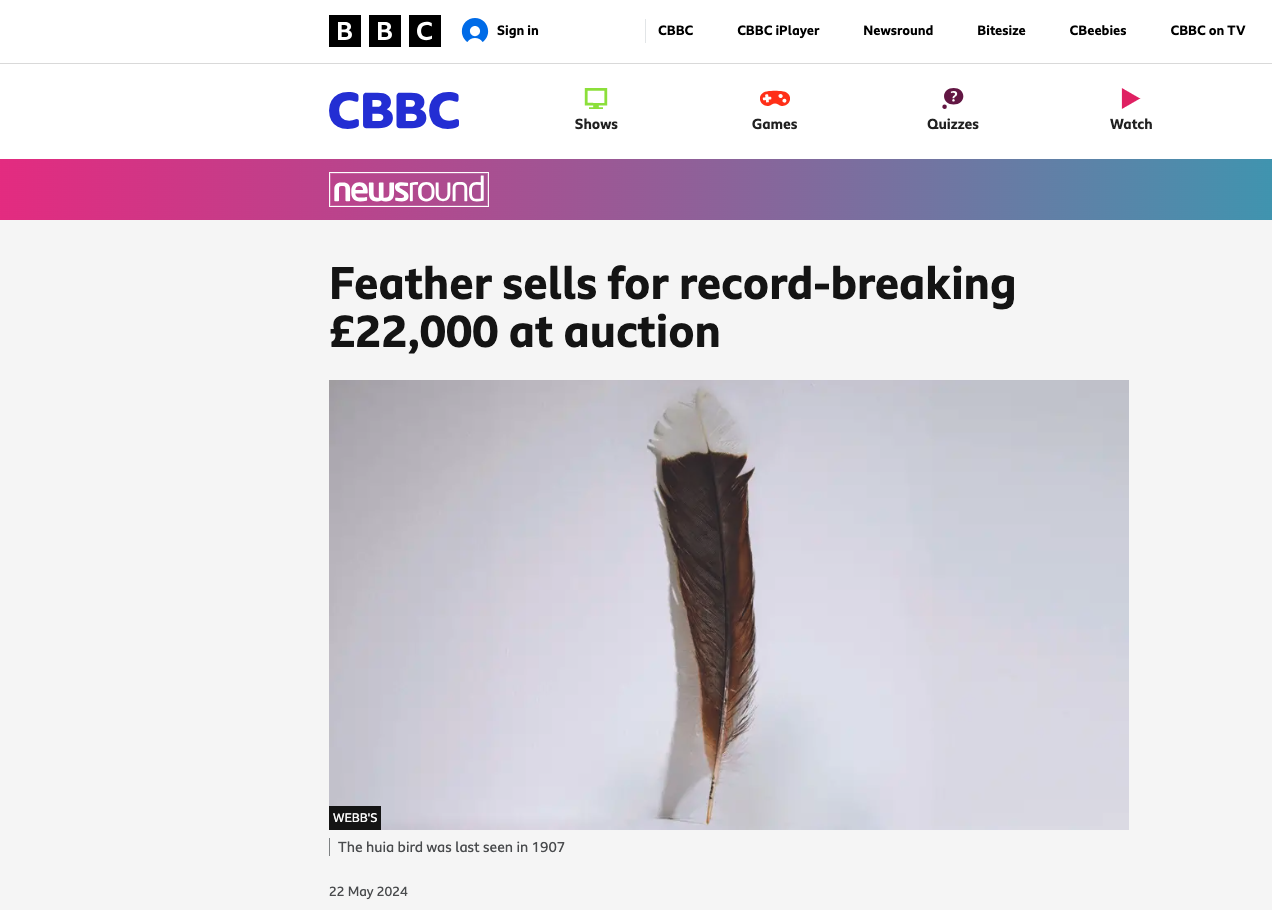
Task: Select Sign in link
Action: tap(518, 31)
